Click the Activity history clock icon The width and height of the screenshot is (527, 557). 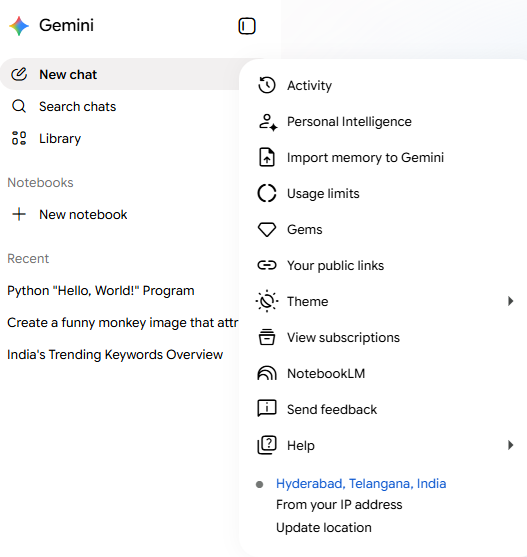pos(267,85)
